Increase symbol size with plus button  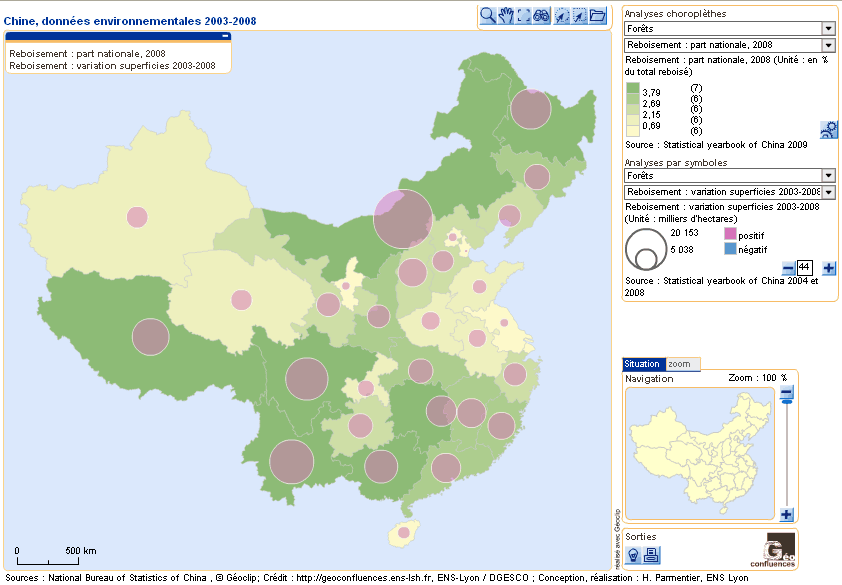(x=828, y=268)
